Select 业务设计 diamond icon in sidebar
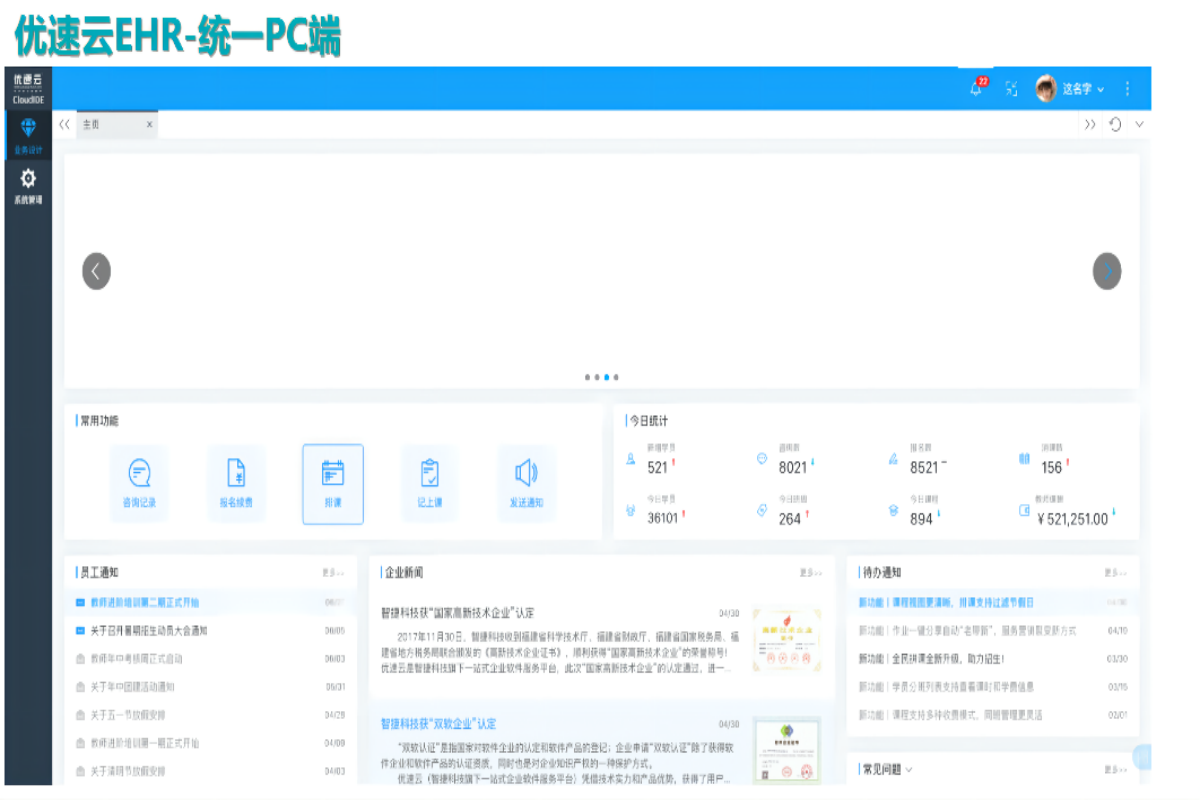 coord(28,133)
